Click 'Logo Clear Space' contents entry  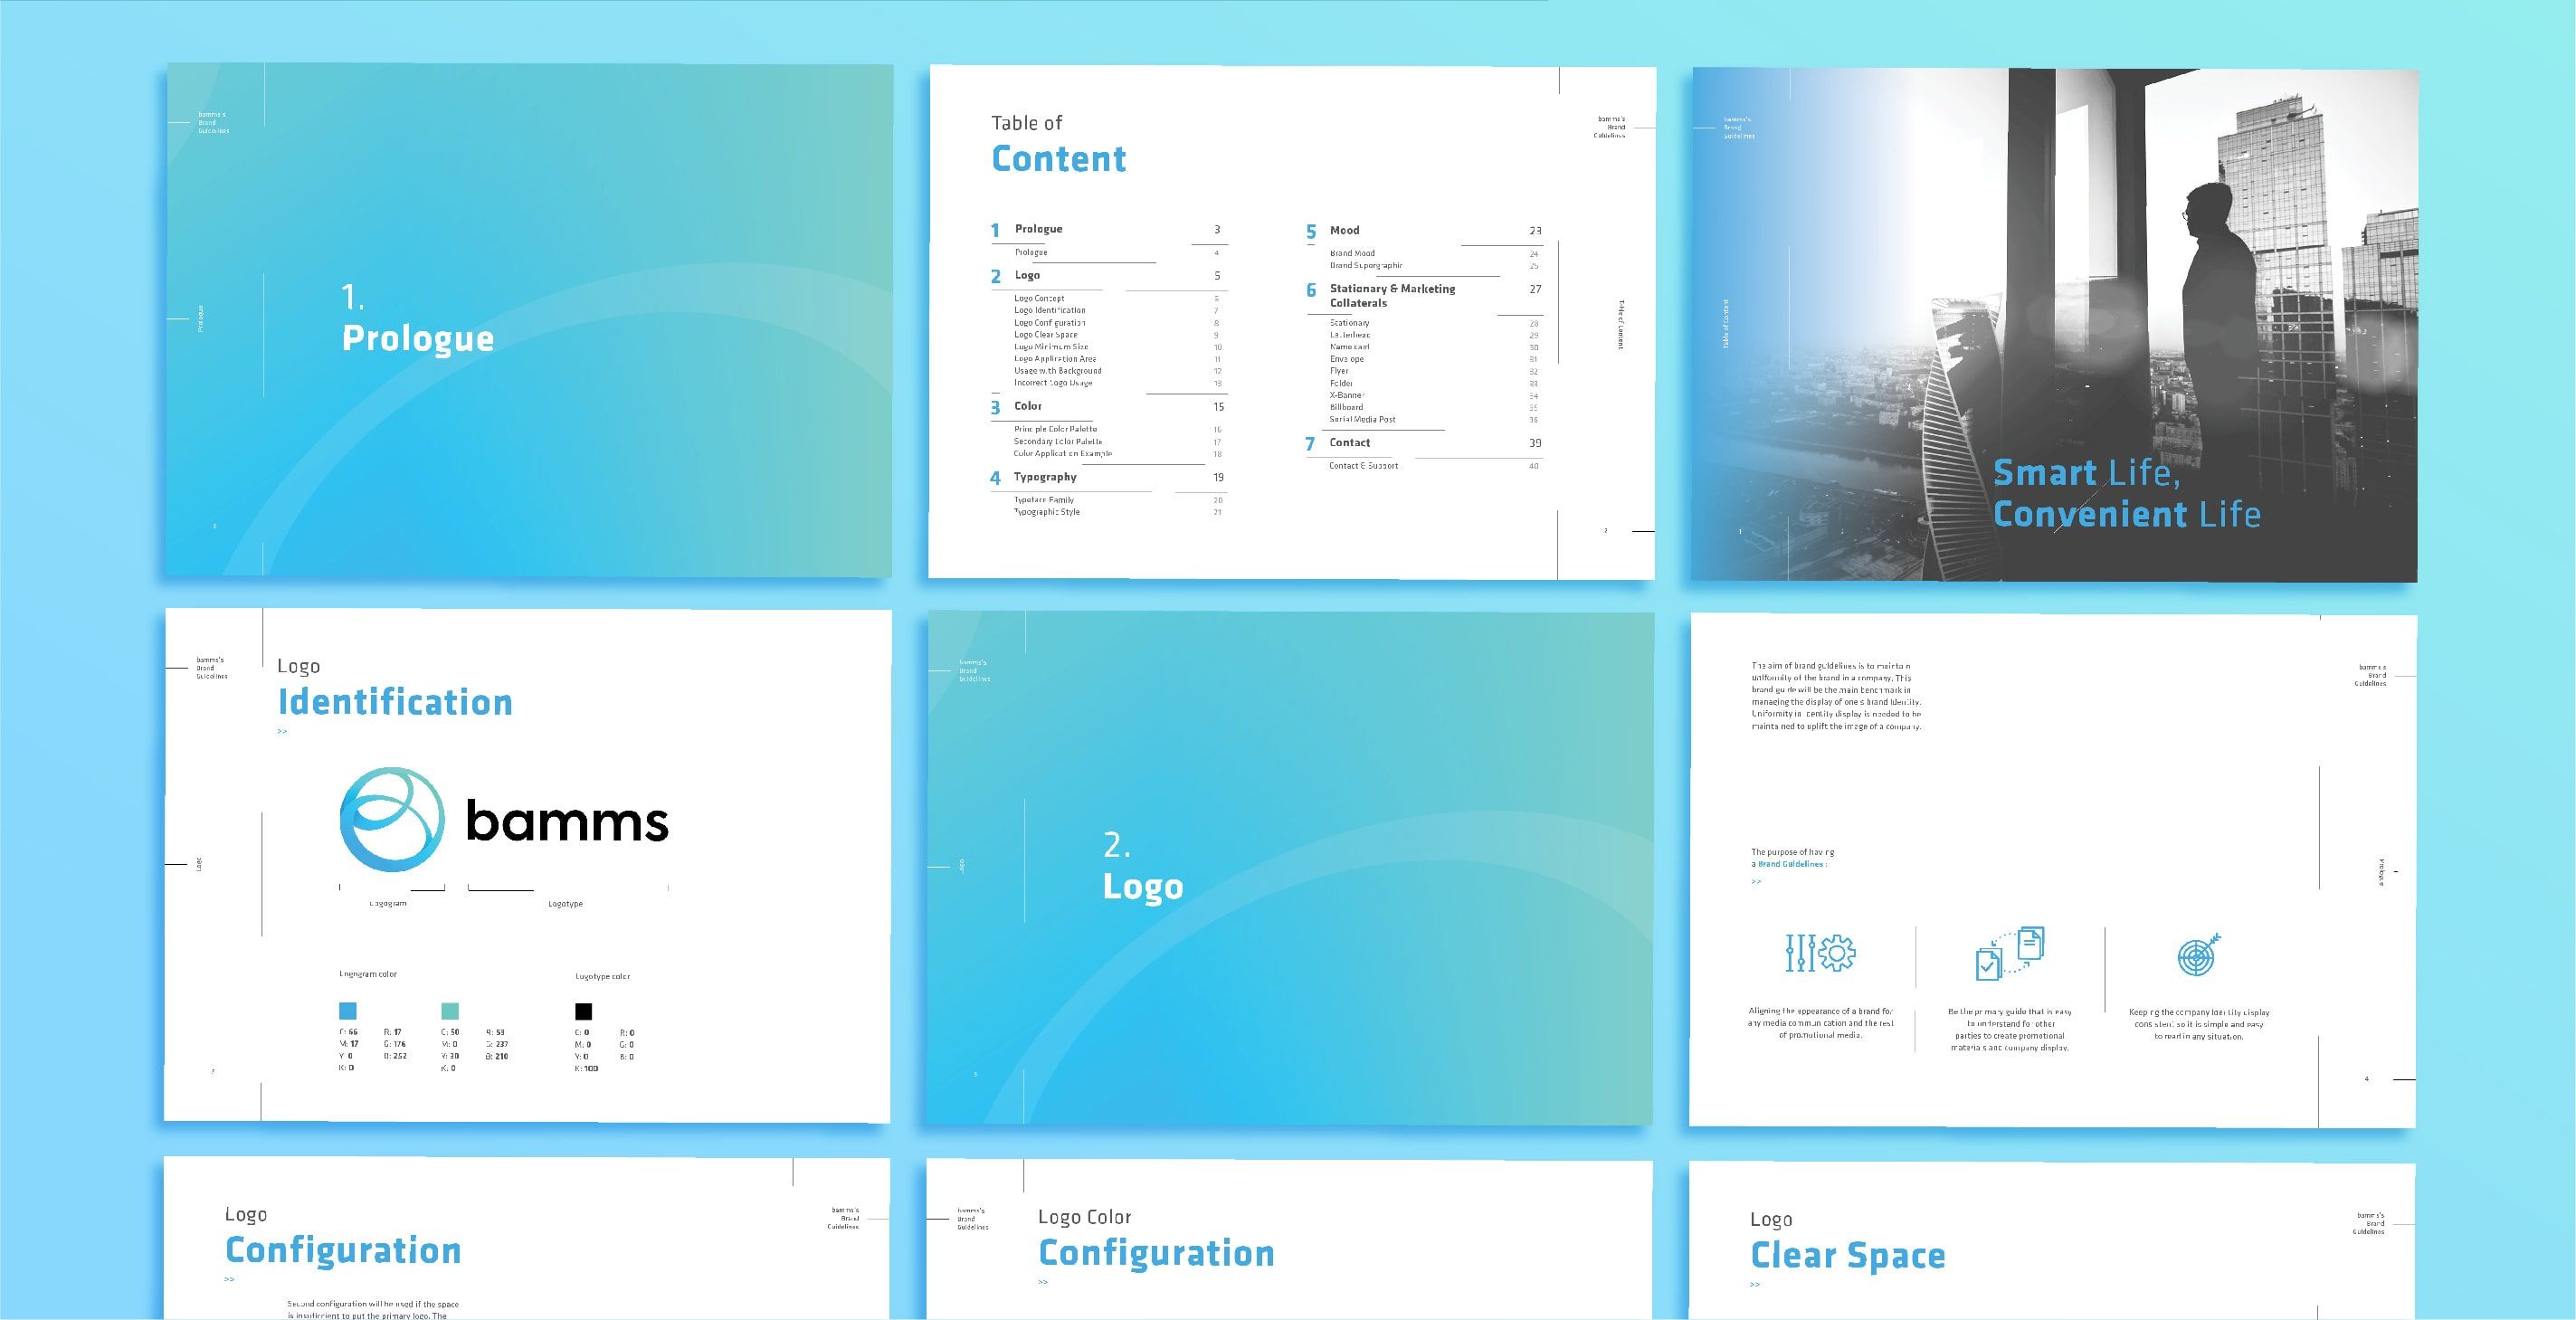click(x=1046, y=335)
